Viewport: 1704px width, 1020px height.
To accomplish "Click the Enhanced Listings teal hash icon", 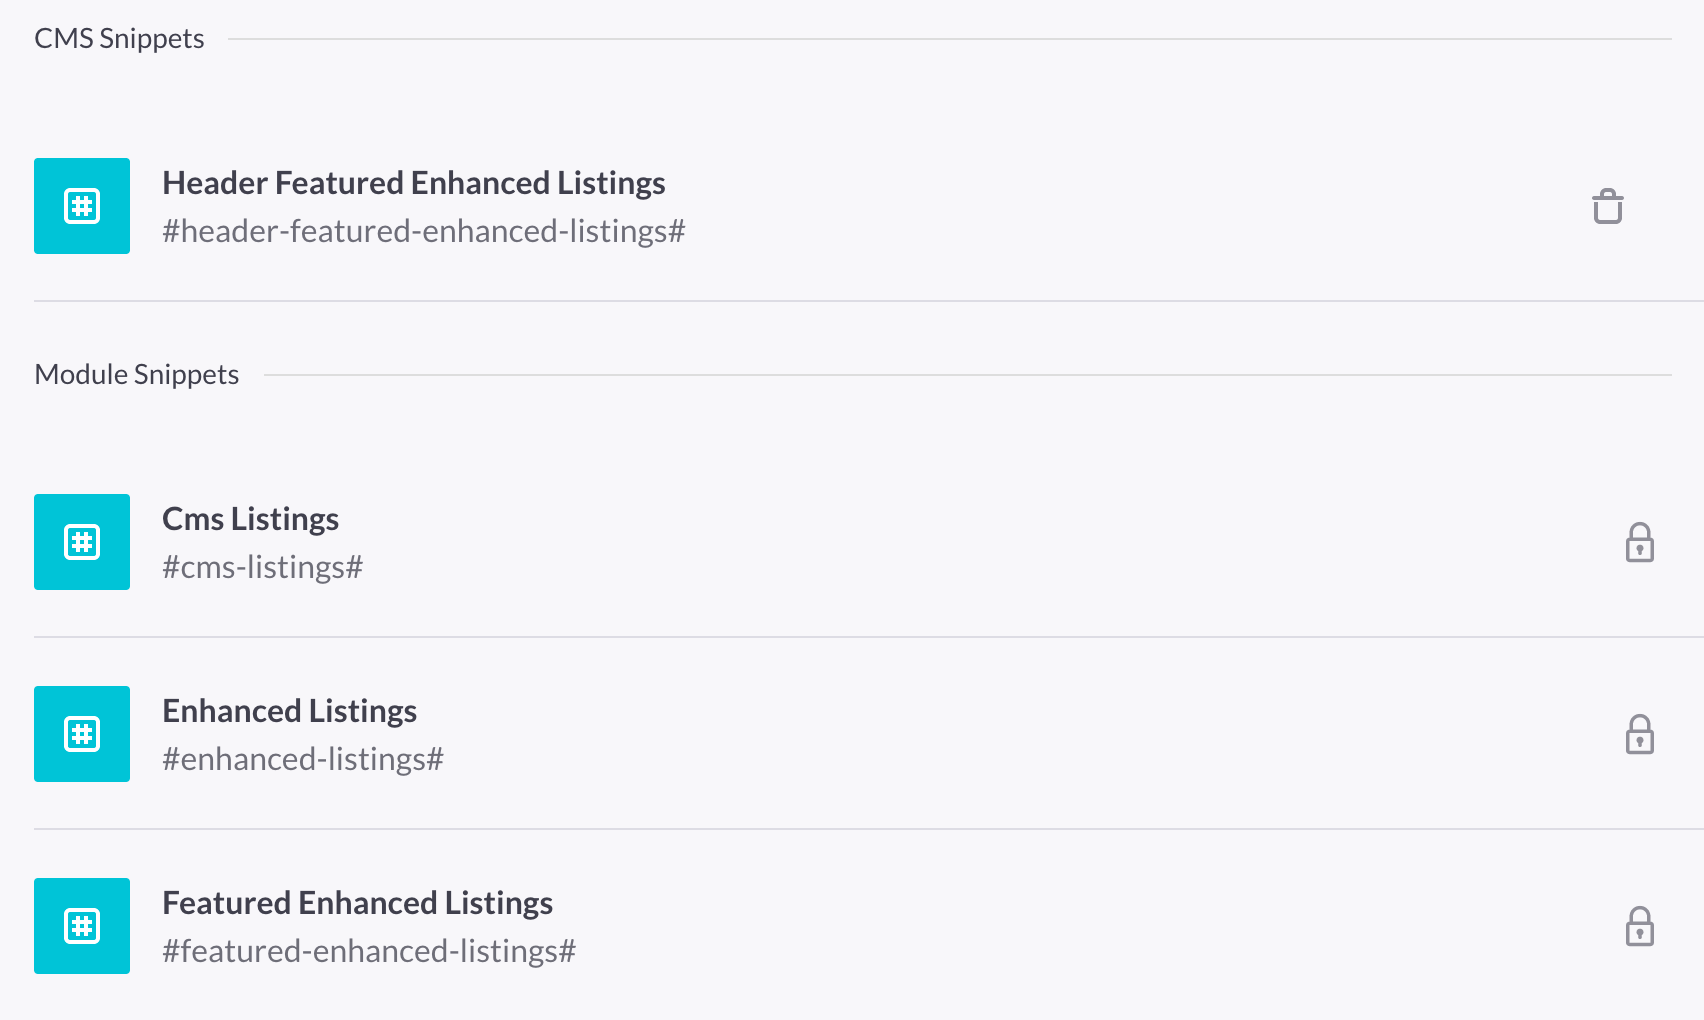I will 82,734.
